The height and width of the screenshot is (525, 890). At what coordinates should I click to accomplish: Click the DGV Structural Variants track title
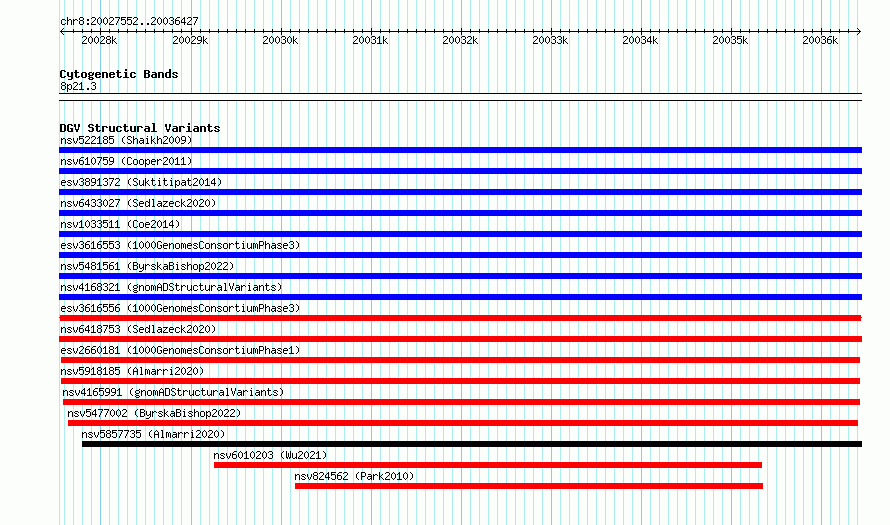[140, 128]
